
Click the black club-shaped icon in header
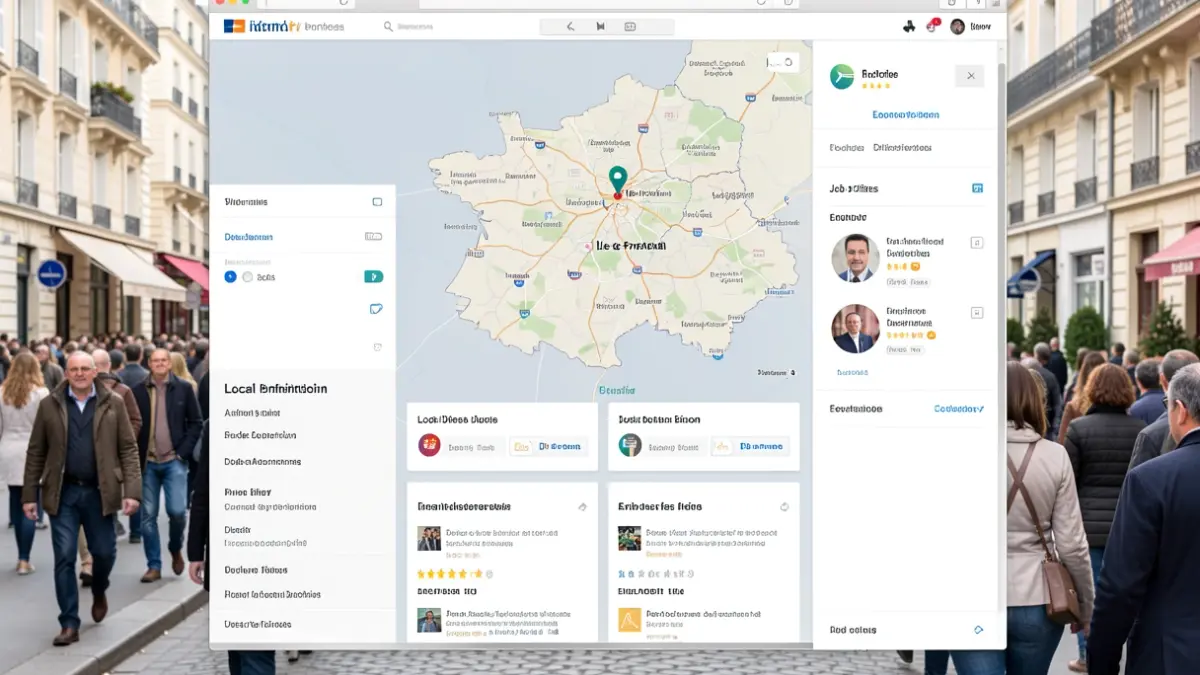coord(908,27)
